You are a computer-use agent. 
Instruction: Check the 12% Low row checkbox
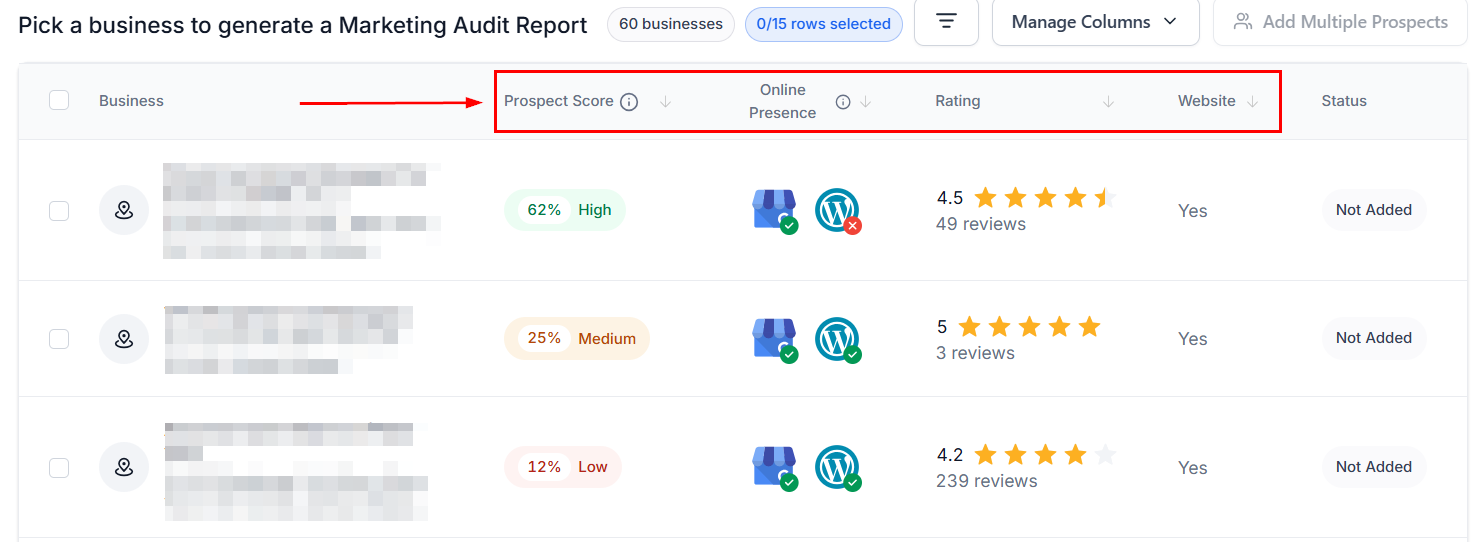59,467
